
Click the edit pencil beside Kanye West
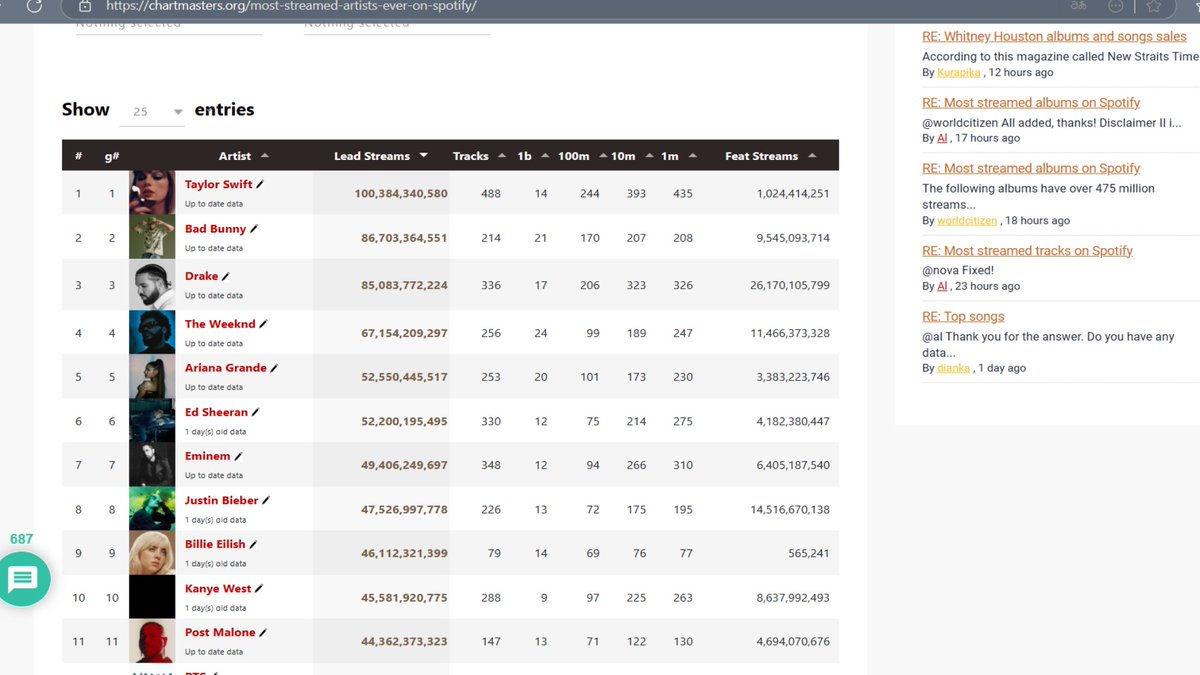coord(259,589)
